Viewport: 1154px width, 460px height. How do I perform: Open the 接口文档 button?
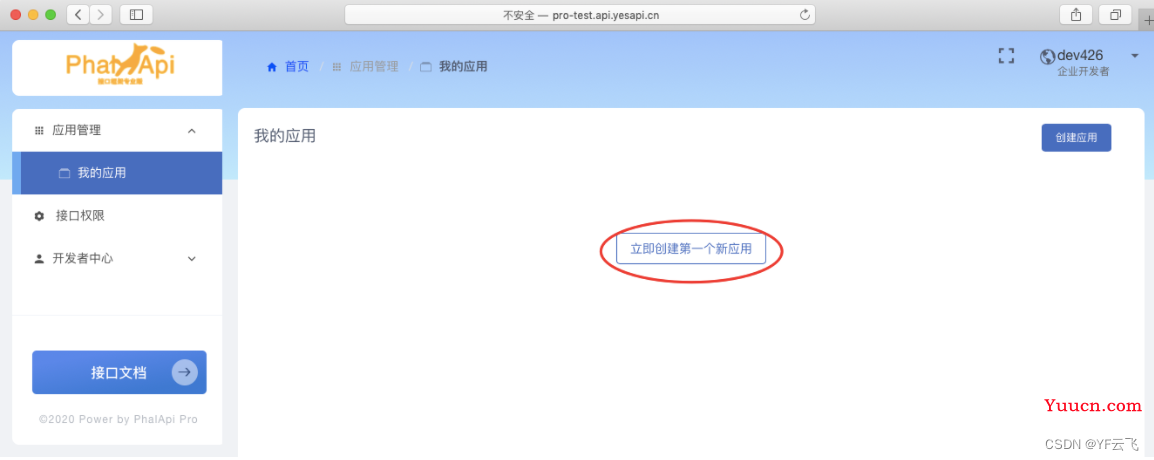119,372
